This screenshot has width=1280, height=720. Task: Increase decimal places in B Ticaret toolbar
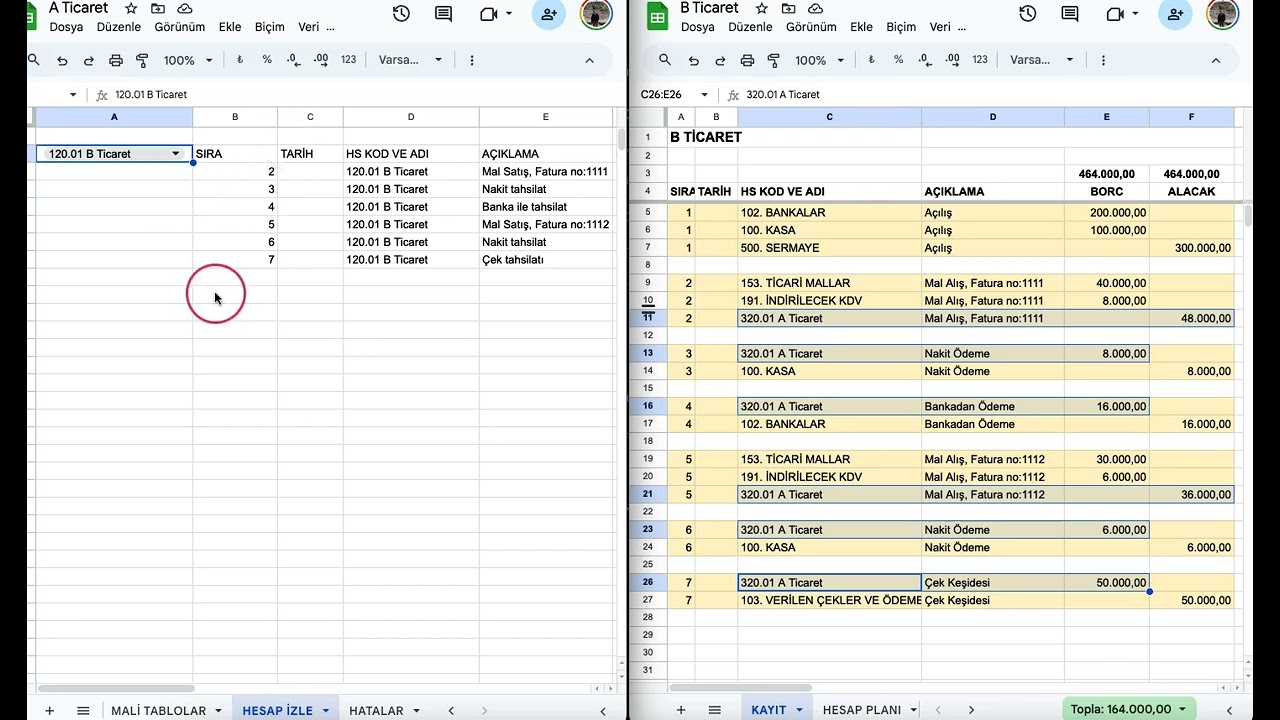952,60
